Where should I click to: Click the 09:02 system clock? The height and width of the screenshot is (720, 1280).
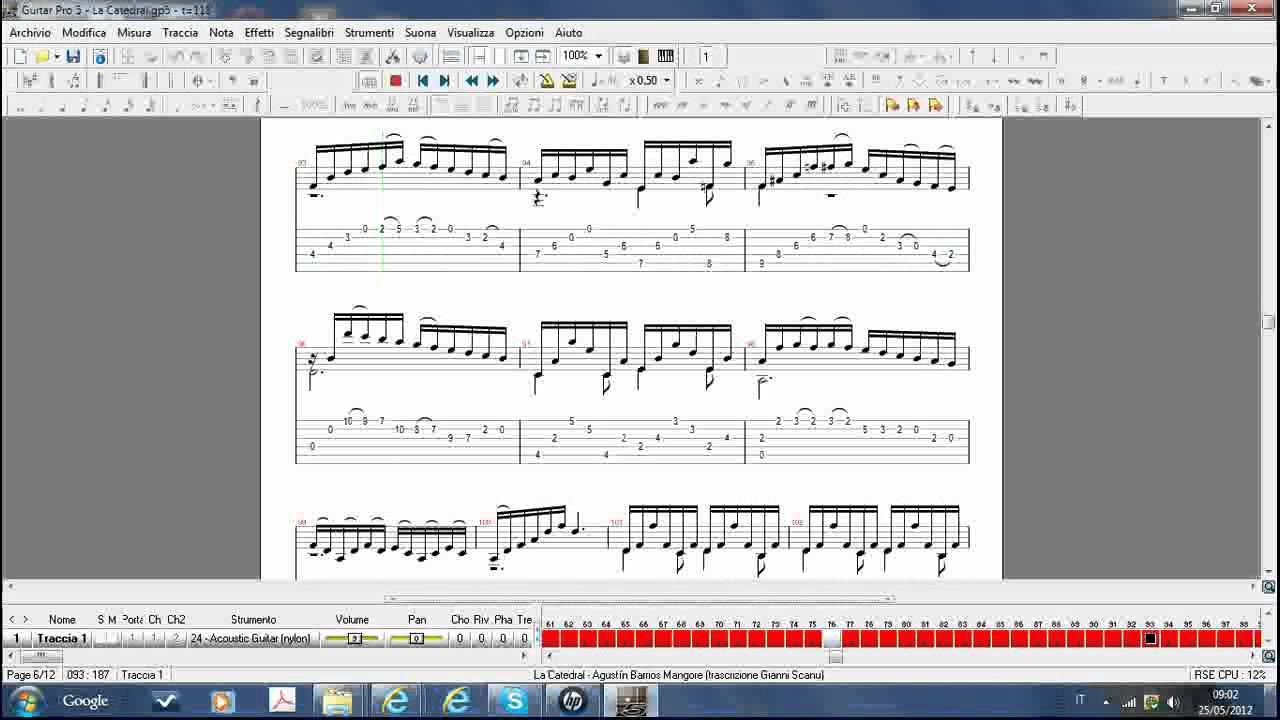(x=1225, y=694)
